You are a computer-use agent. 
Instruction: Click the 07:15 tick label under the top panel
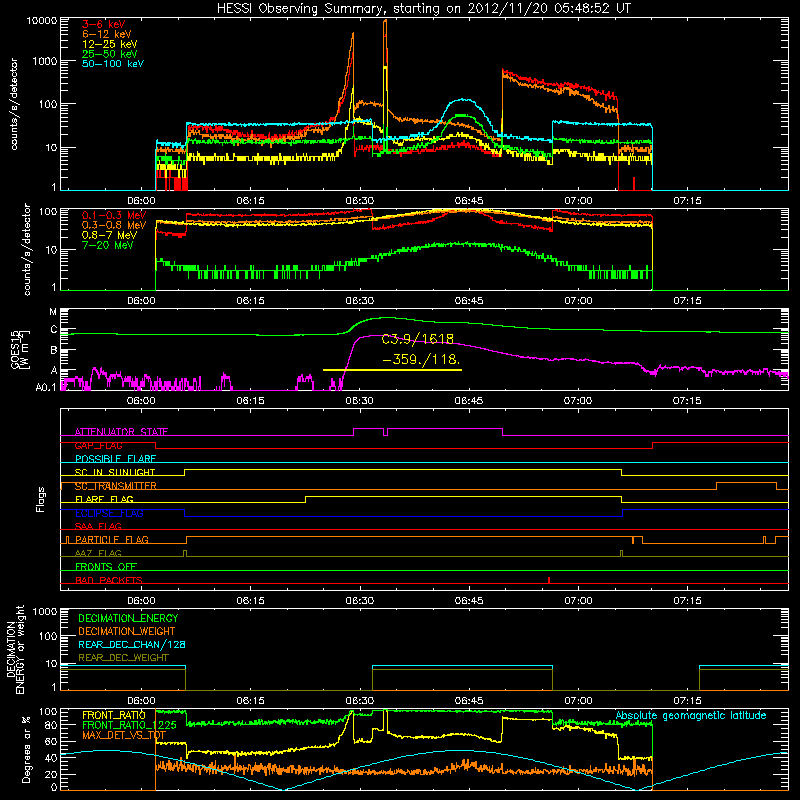click(687, 201)
